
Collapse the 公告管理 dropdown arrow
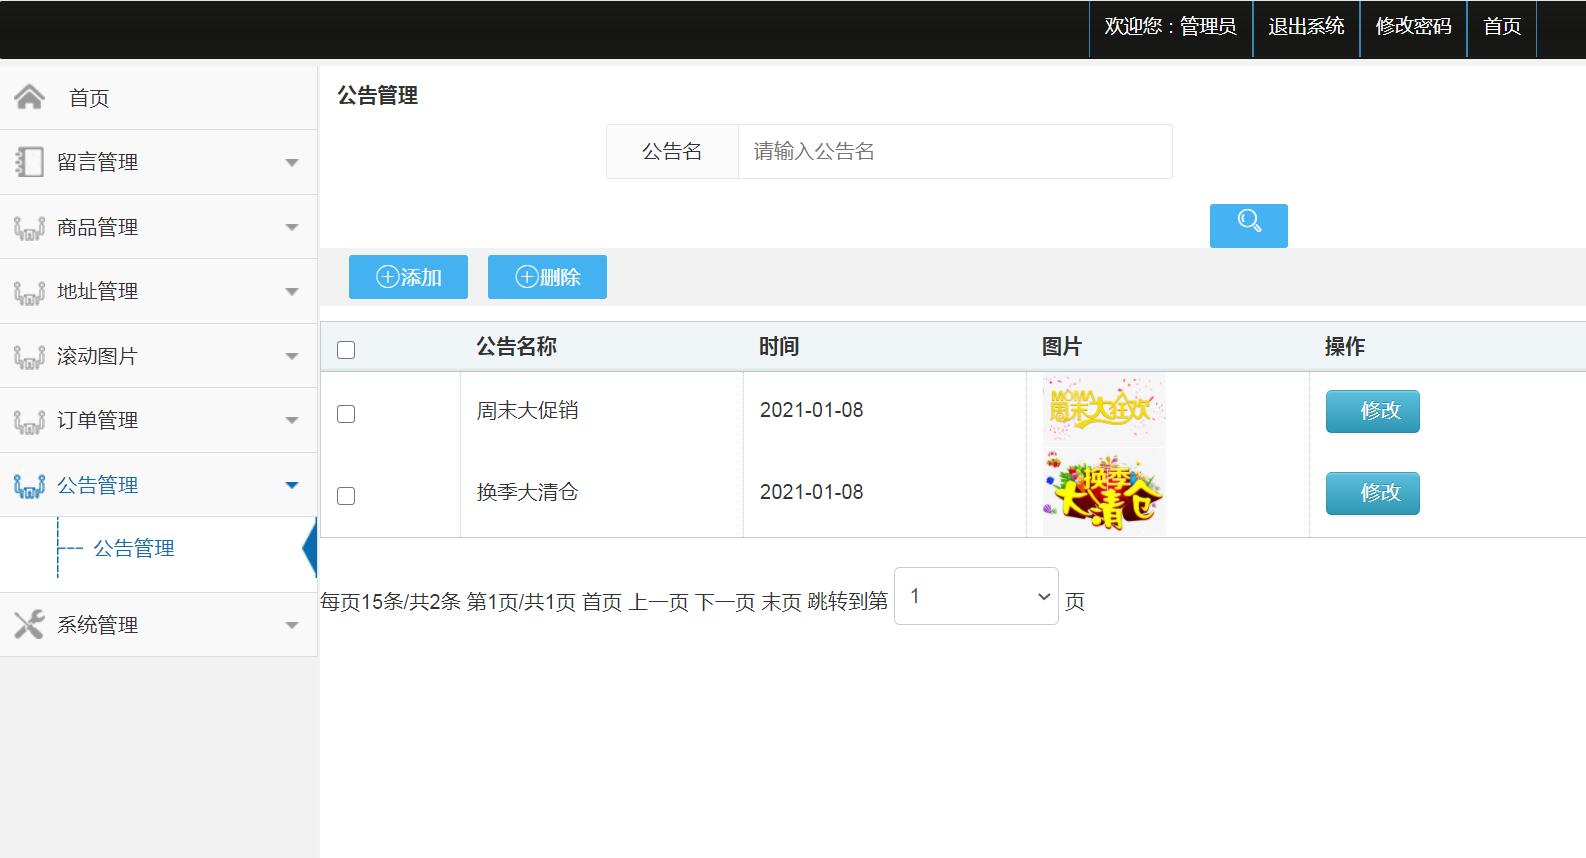click(292, 485)
